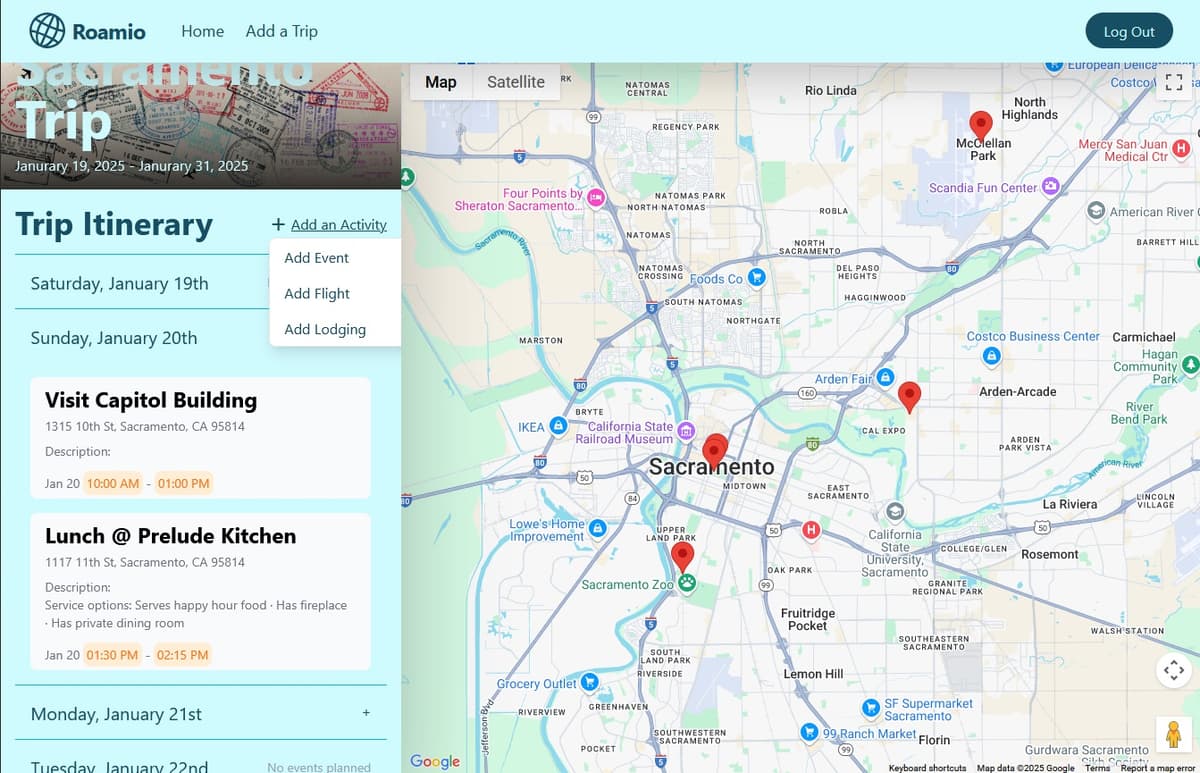This screenshot has height=773, width=1200.
Task: Click the red pin near Sacramento Zoo
Action: pyautogui.click(x=682, y=556)
